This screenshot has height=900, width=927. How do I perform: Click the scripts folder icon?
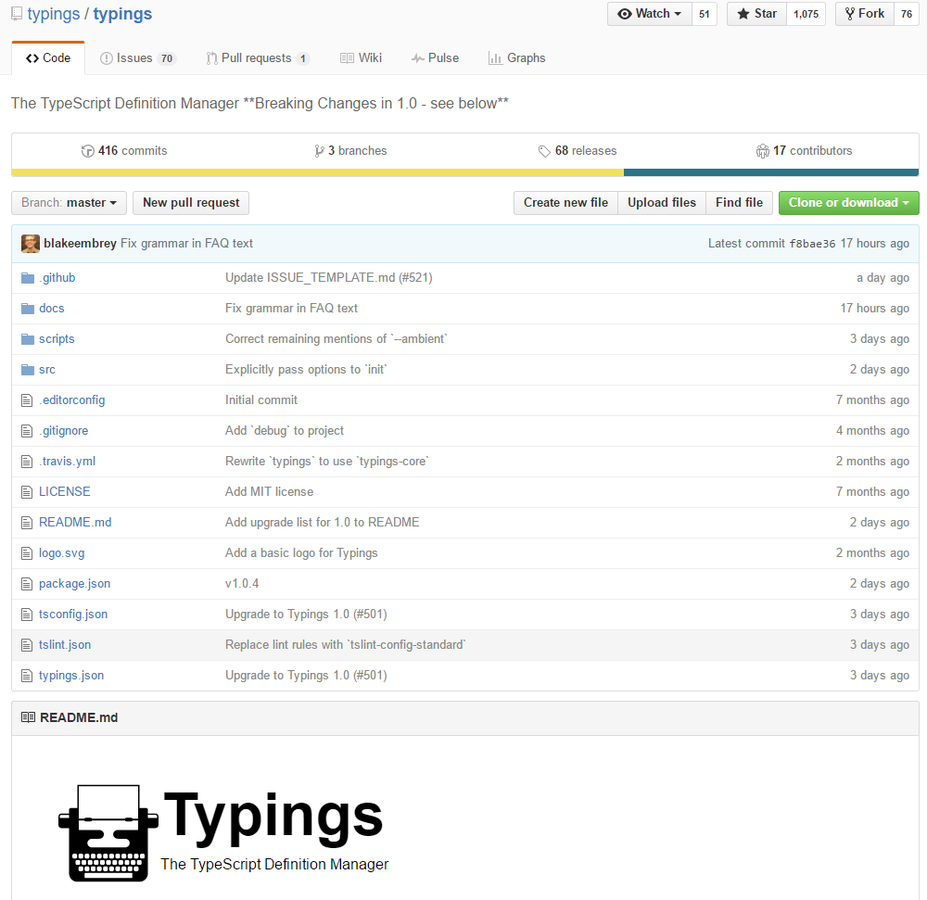[x=28, y=339]
